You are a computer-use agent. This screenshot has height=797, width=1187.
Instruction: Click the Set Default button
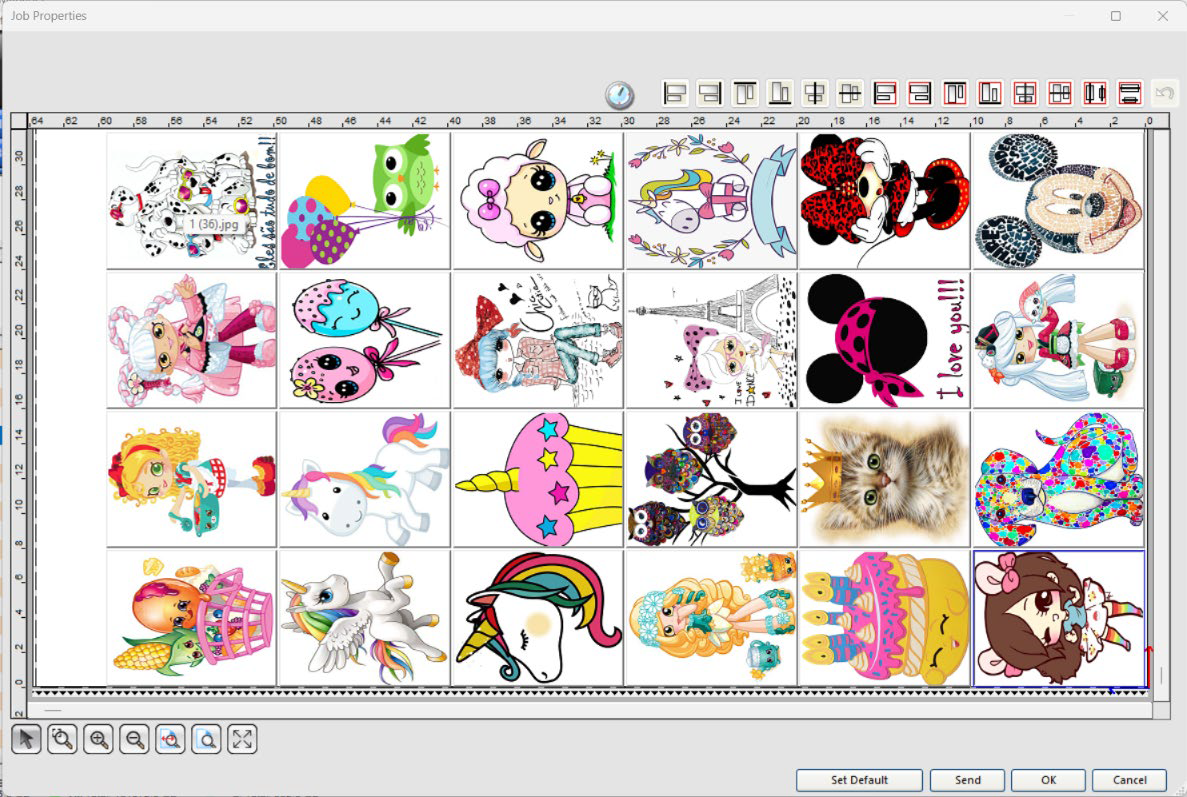[x=860, y=780]
